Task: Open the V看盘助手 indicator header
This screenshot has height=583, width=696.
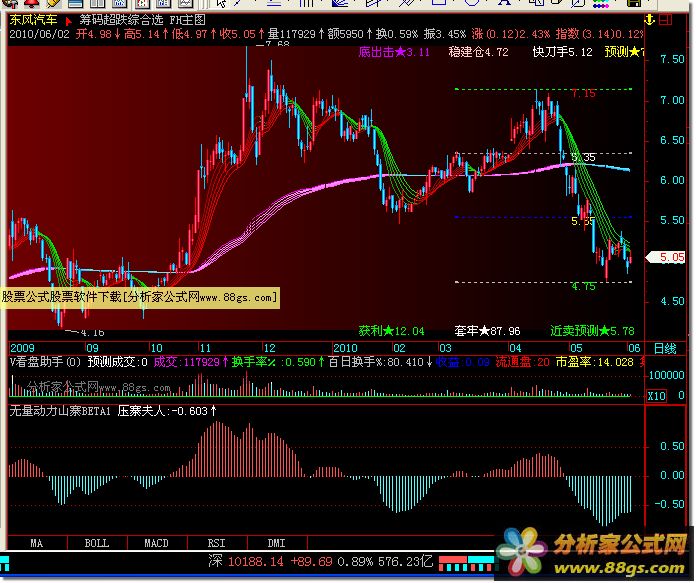Action: point(44,362)
